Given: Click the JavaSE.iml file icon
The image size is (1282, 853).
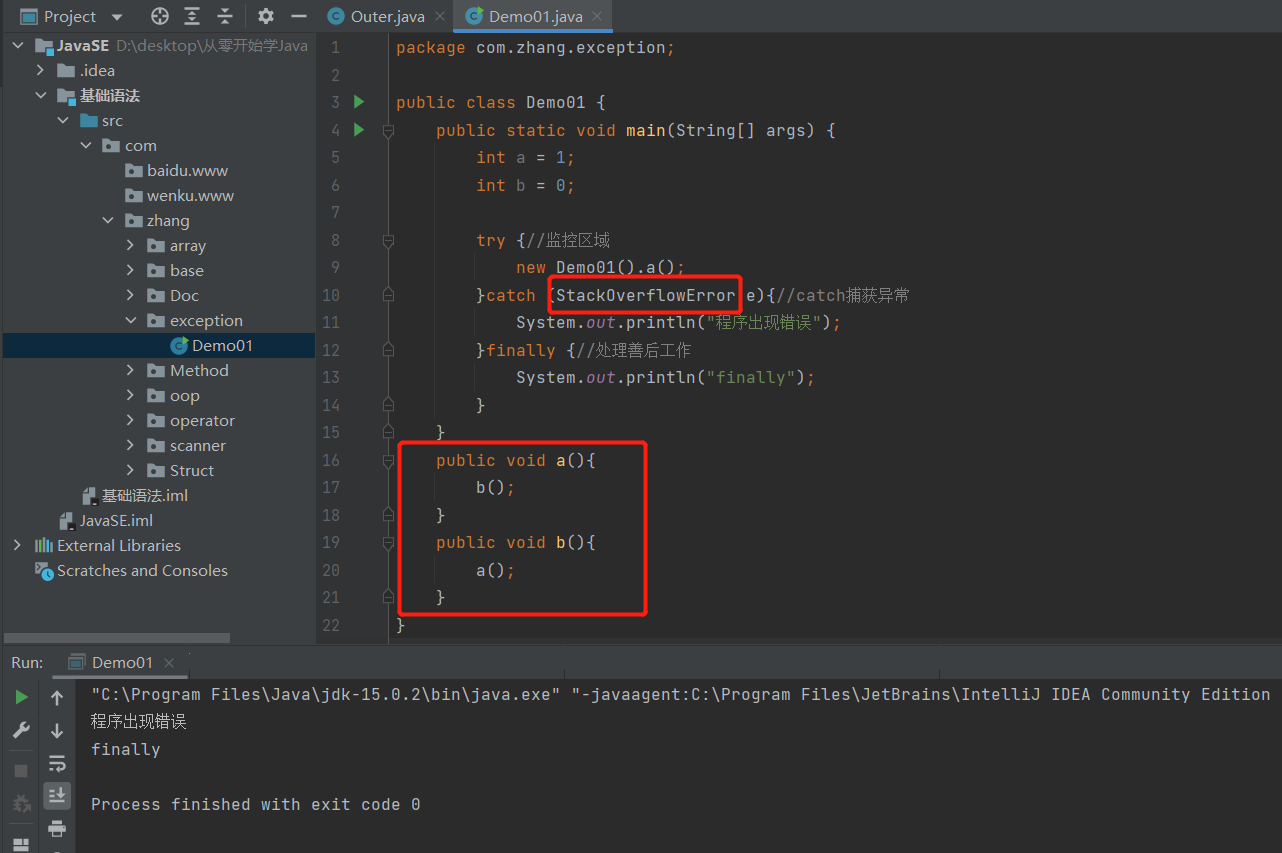Looking at the screenshot, I should pos(67,521).
